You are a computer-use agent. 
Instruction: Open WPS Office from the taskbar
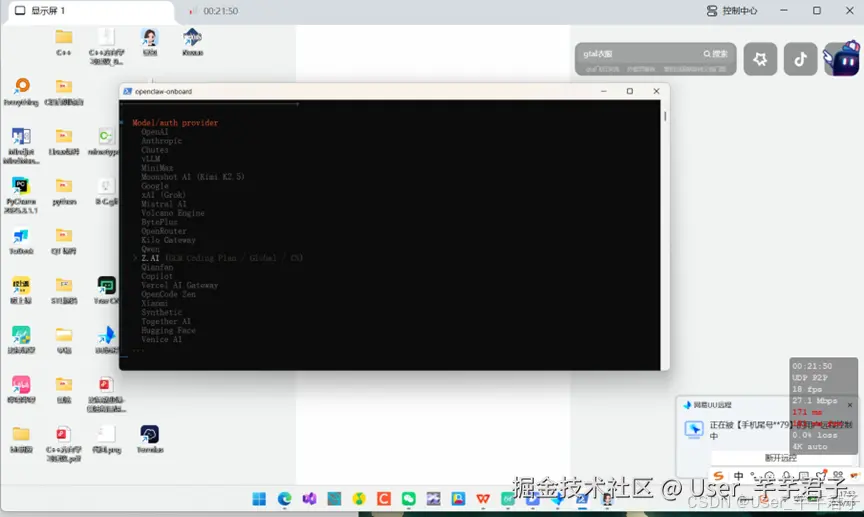point(483,499)
